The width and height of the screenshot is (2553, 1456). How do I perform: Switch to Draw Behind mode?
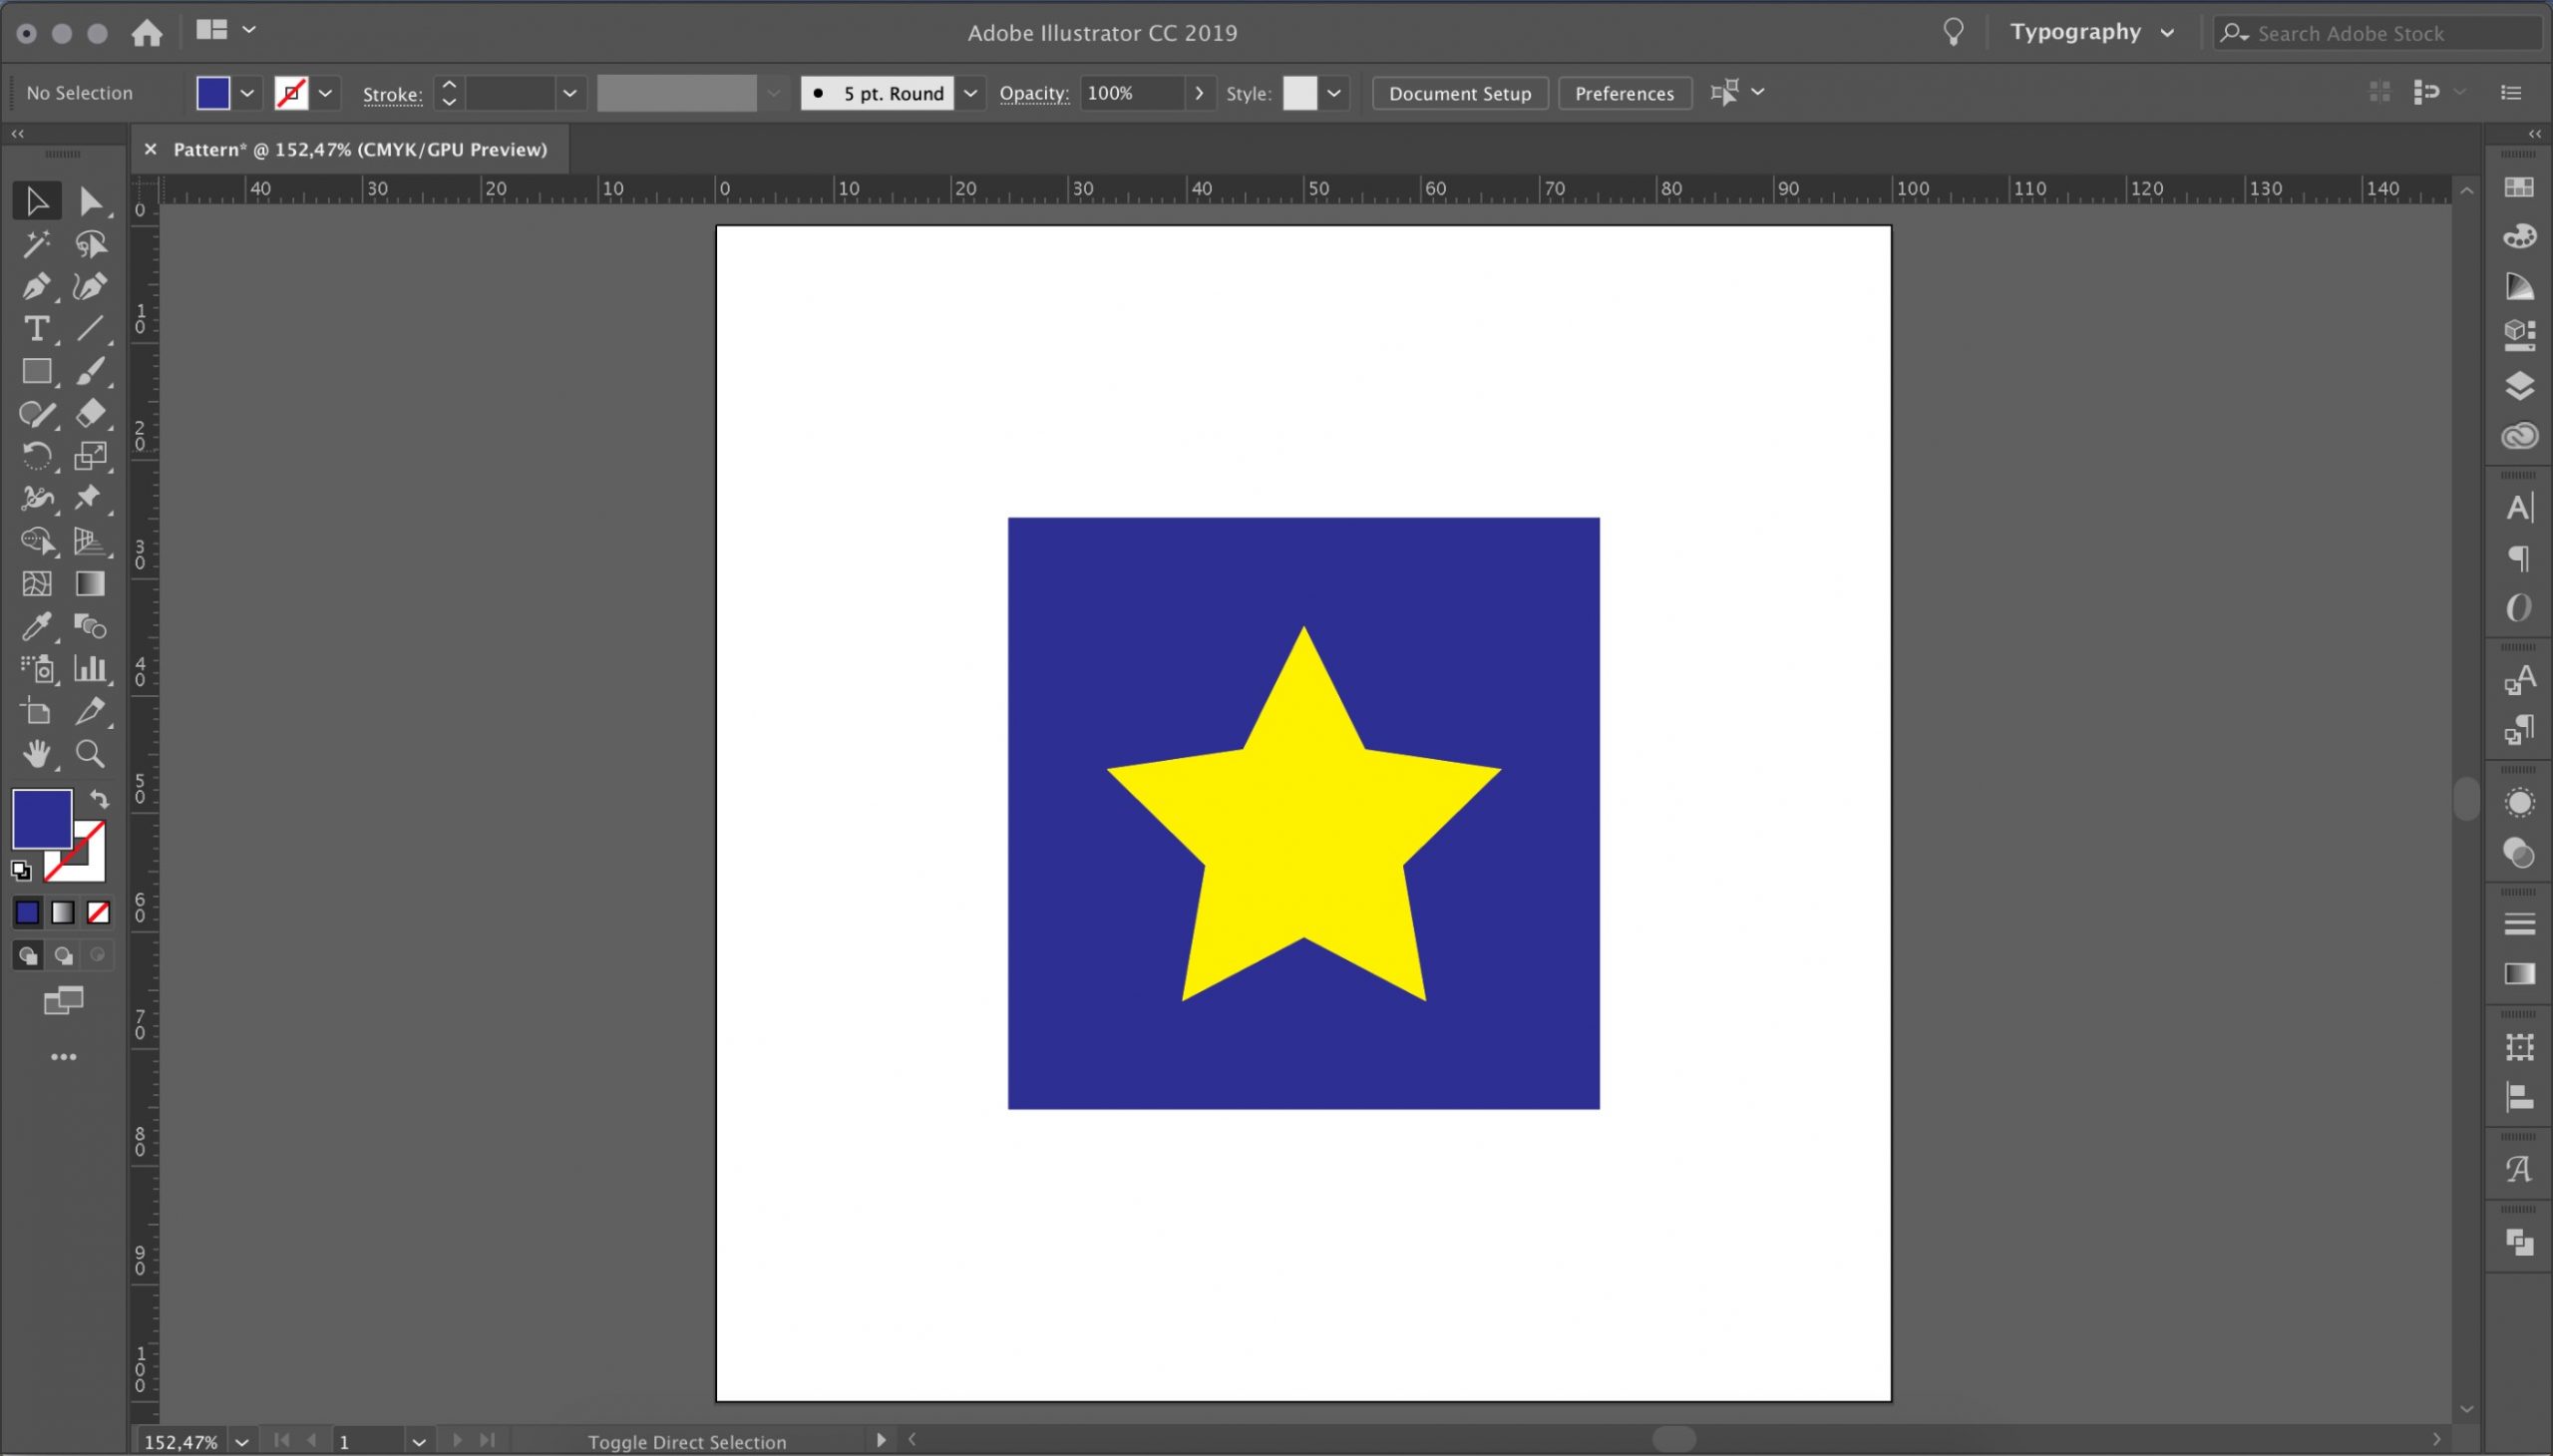63,956
